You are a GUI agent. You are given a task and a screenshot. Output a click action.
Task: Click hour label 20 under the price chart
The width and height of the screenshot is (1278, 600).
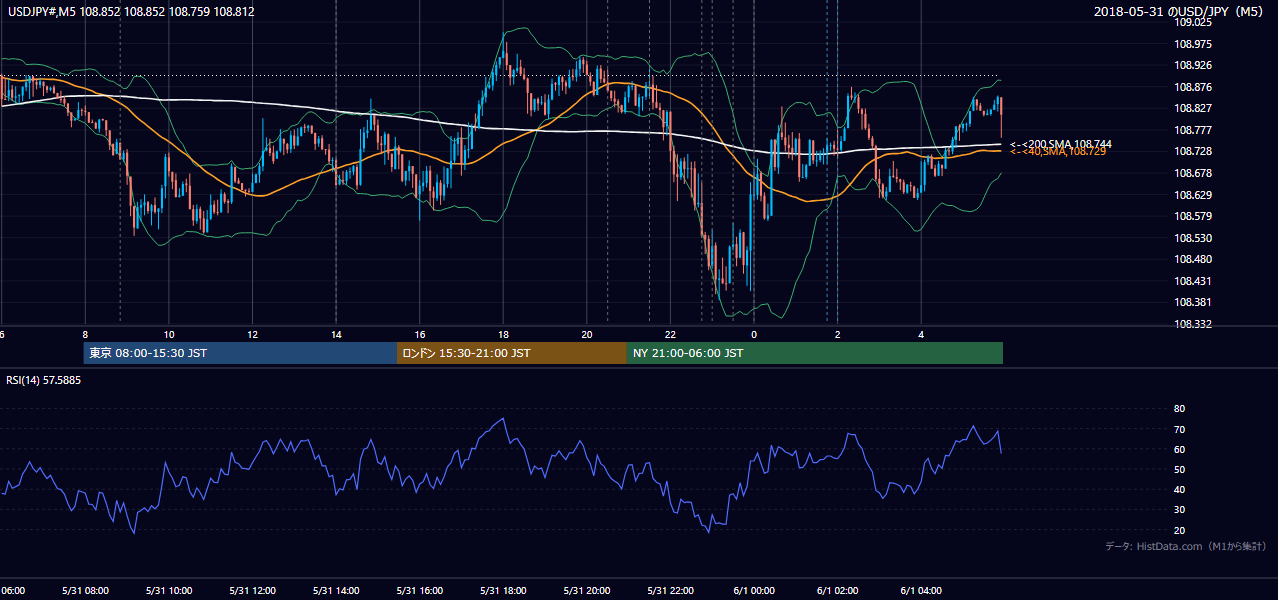click(587, 335)
